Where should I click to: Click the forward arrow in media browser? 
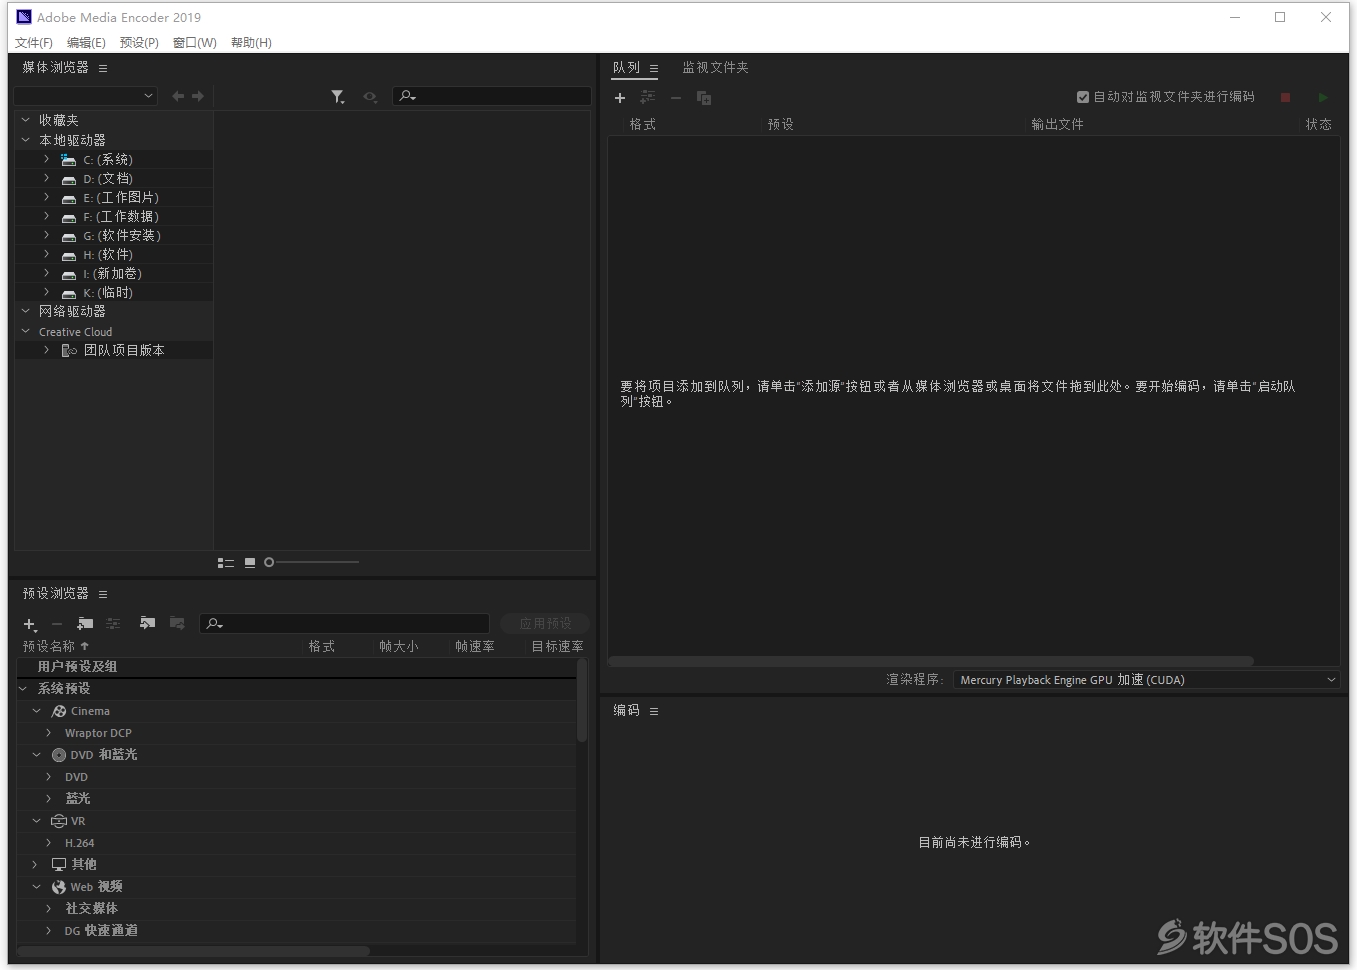click(198, 96)
